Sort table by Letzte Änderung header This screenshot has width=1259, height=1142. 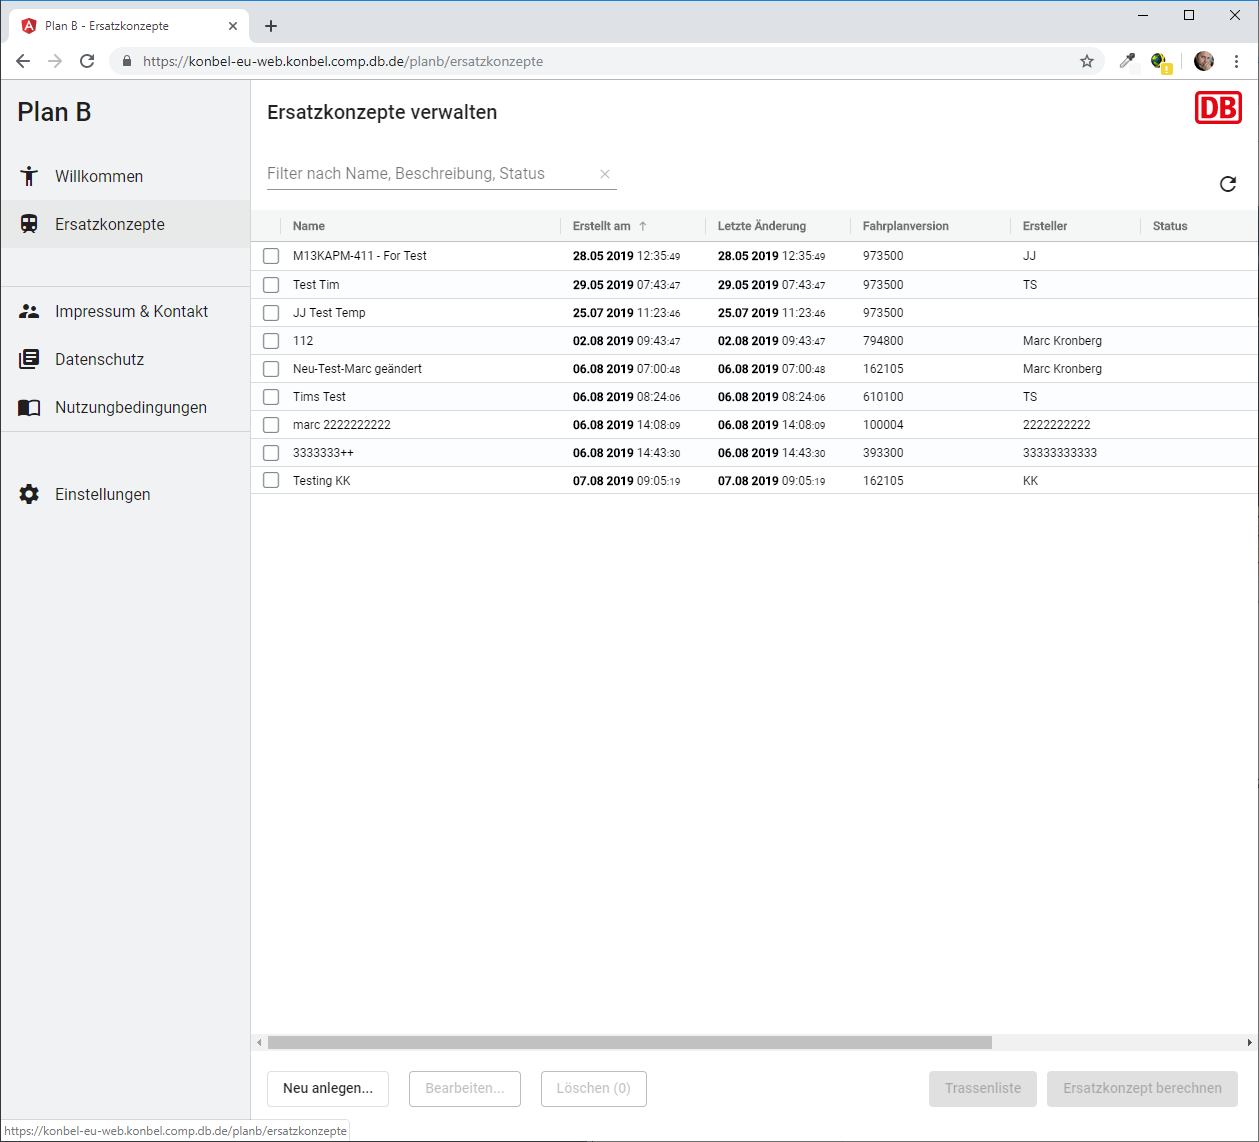tap(762, 226)
